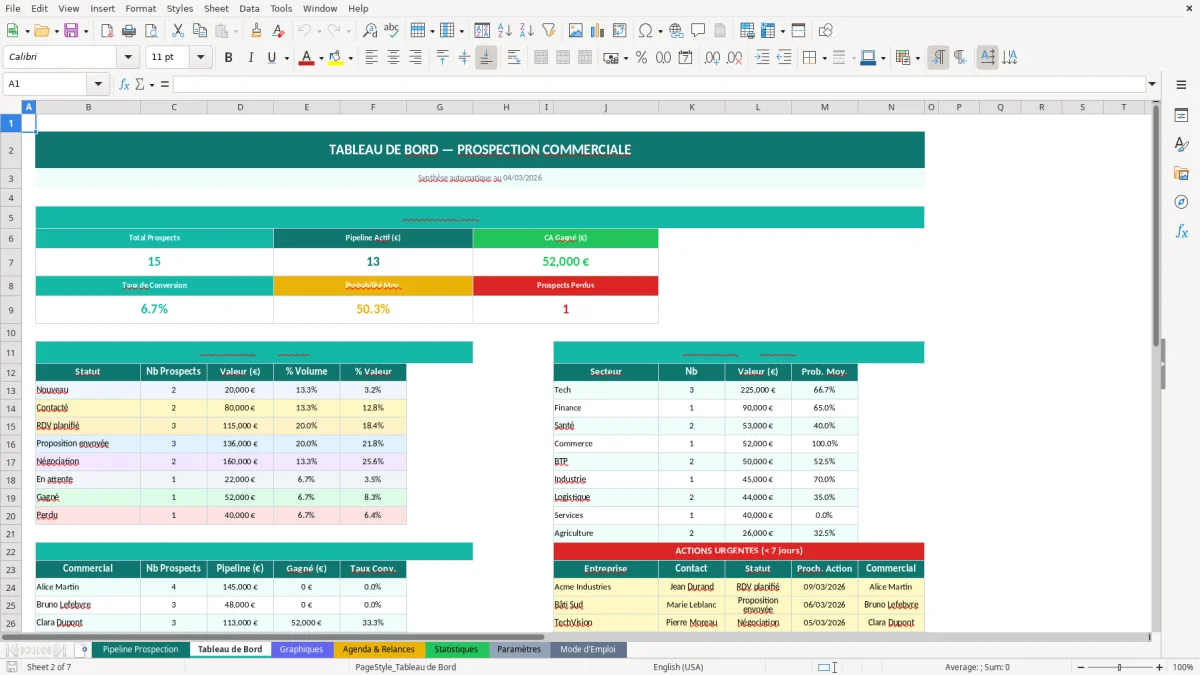
Task: Click the column D header
Action: [240, 107]
